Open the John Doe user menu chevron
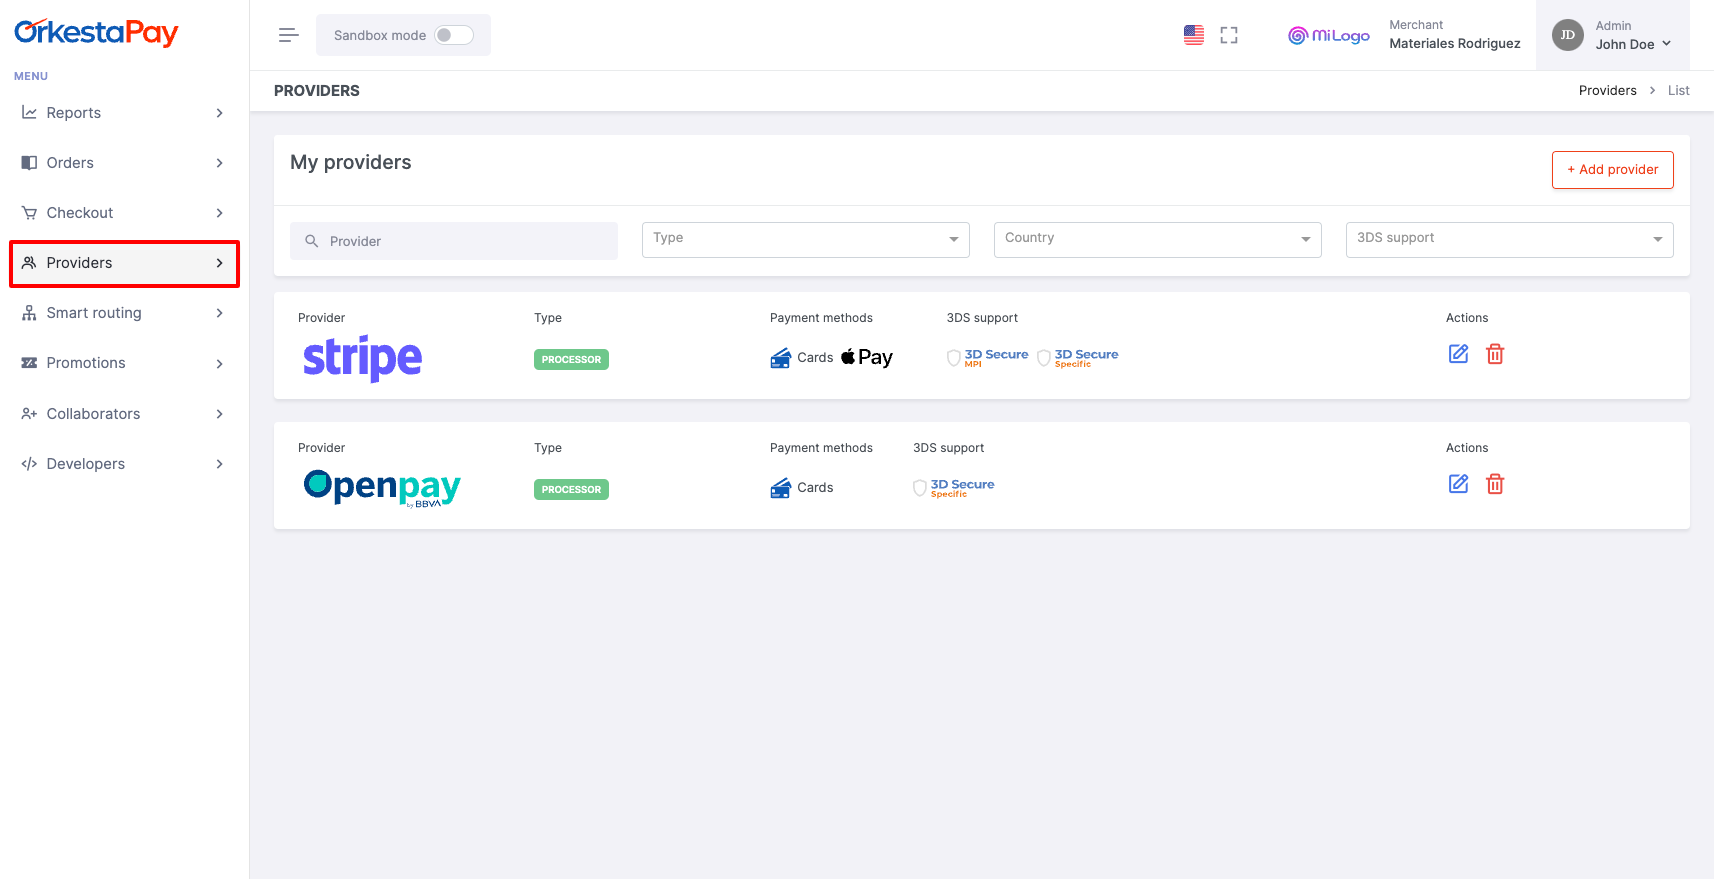This screenshot has height=879, width=1714. point(1667,44)
